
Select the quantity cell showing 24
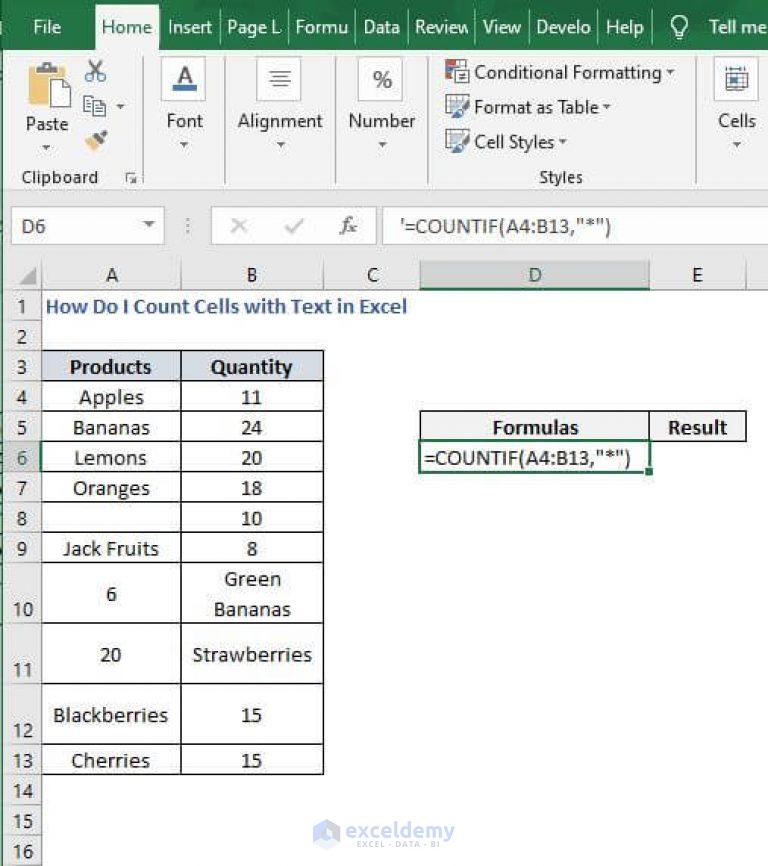[x=252, y=427]
